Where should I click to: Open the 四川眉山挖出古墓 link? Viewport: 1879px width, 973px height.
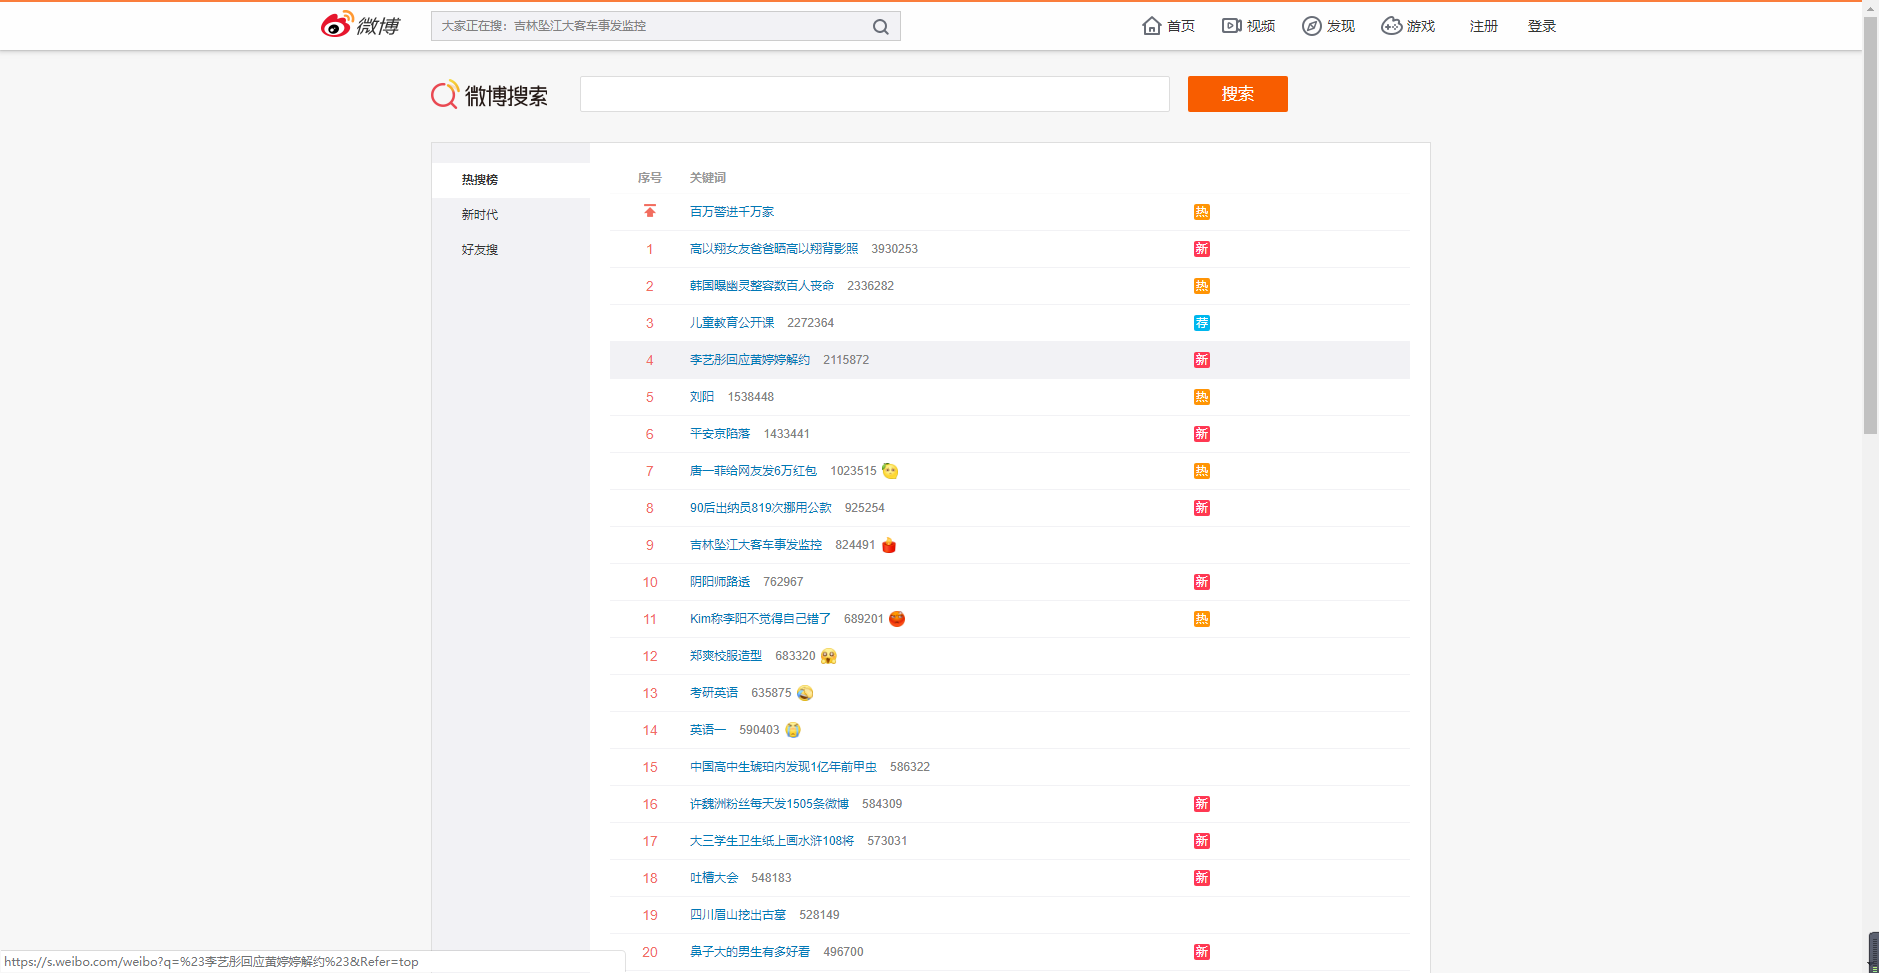click(737, 915)
